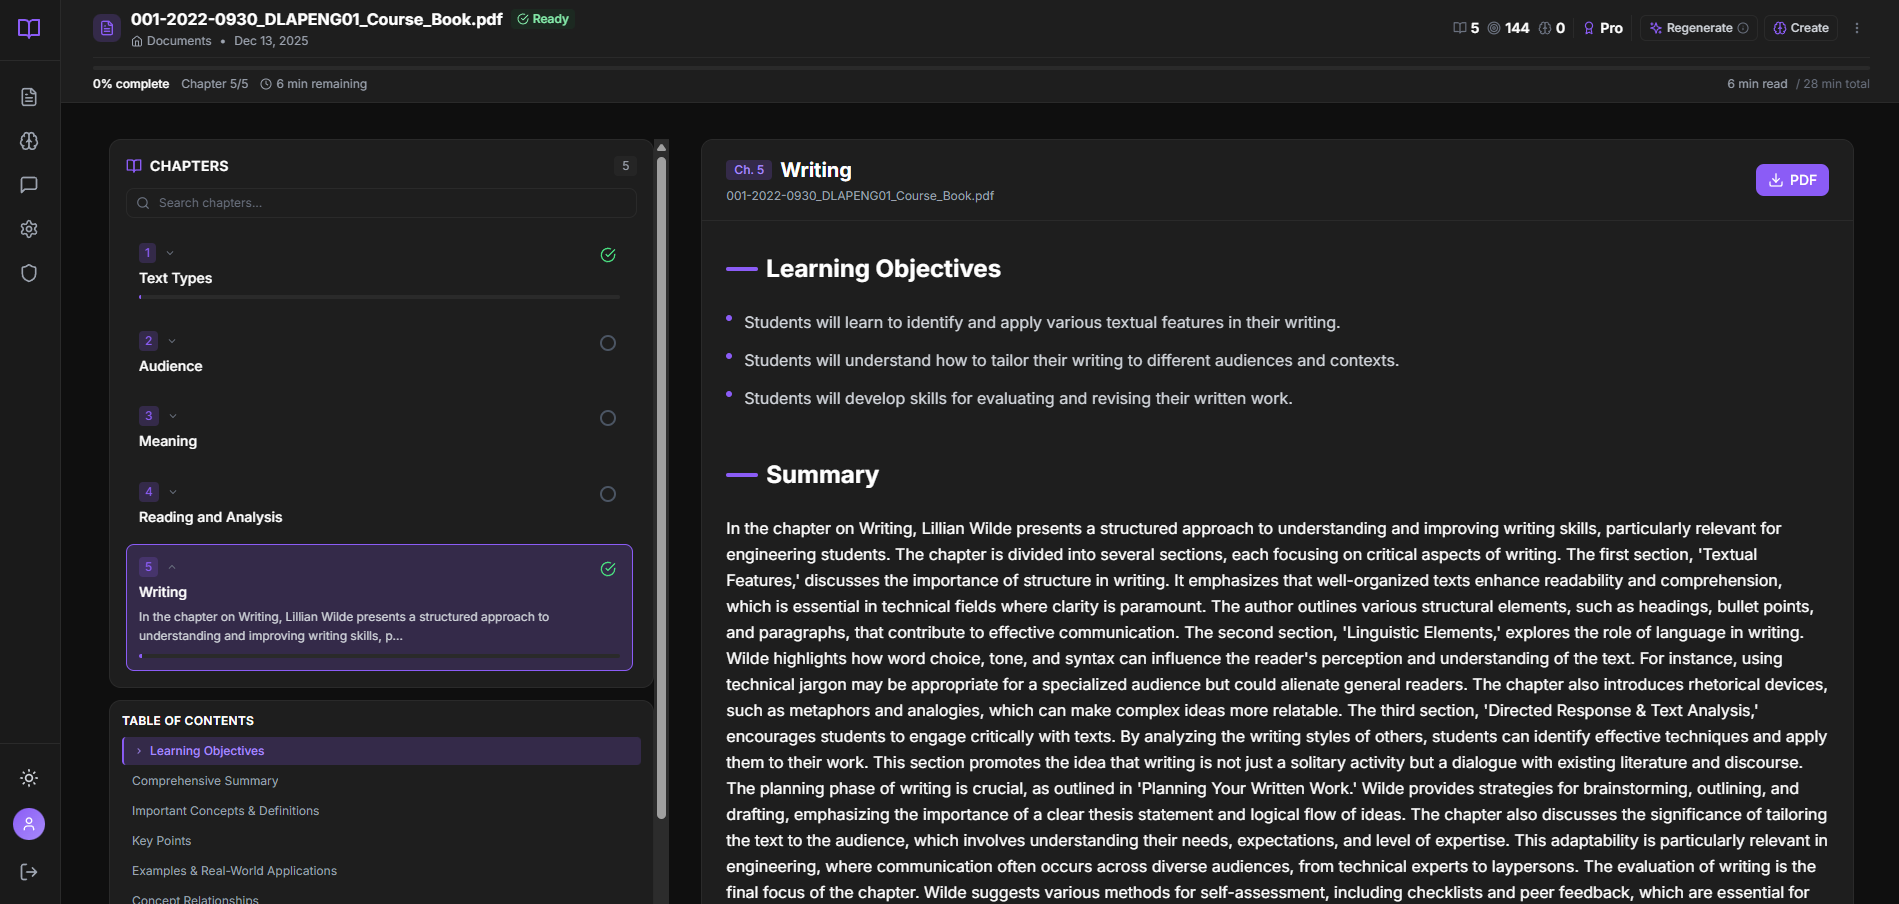
Task: Jump to Comprehensive Summary in contents
Action: coord(205,781)
